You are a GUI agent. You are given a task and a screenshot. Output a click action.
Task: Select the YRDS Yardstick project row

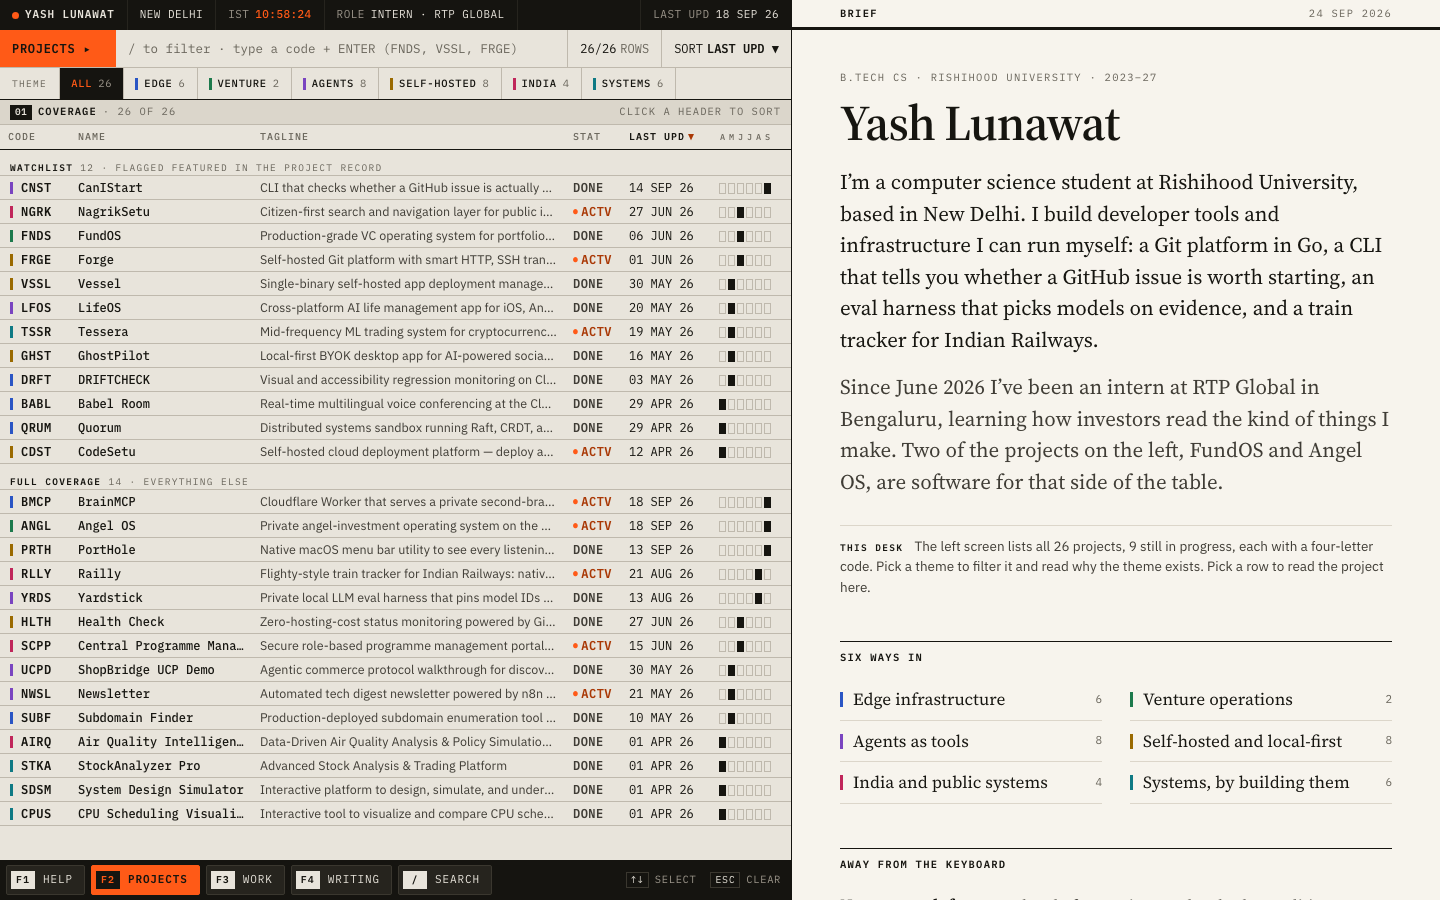[395, 598]
